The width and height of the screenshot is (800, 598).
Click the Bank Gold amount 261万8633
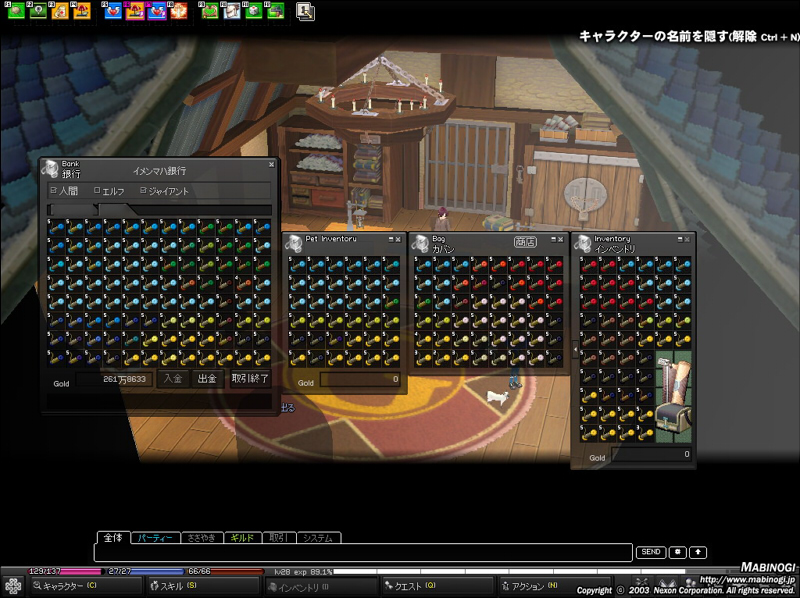[x=114, y=379]
